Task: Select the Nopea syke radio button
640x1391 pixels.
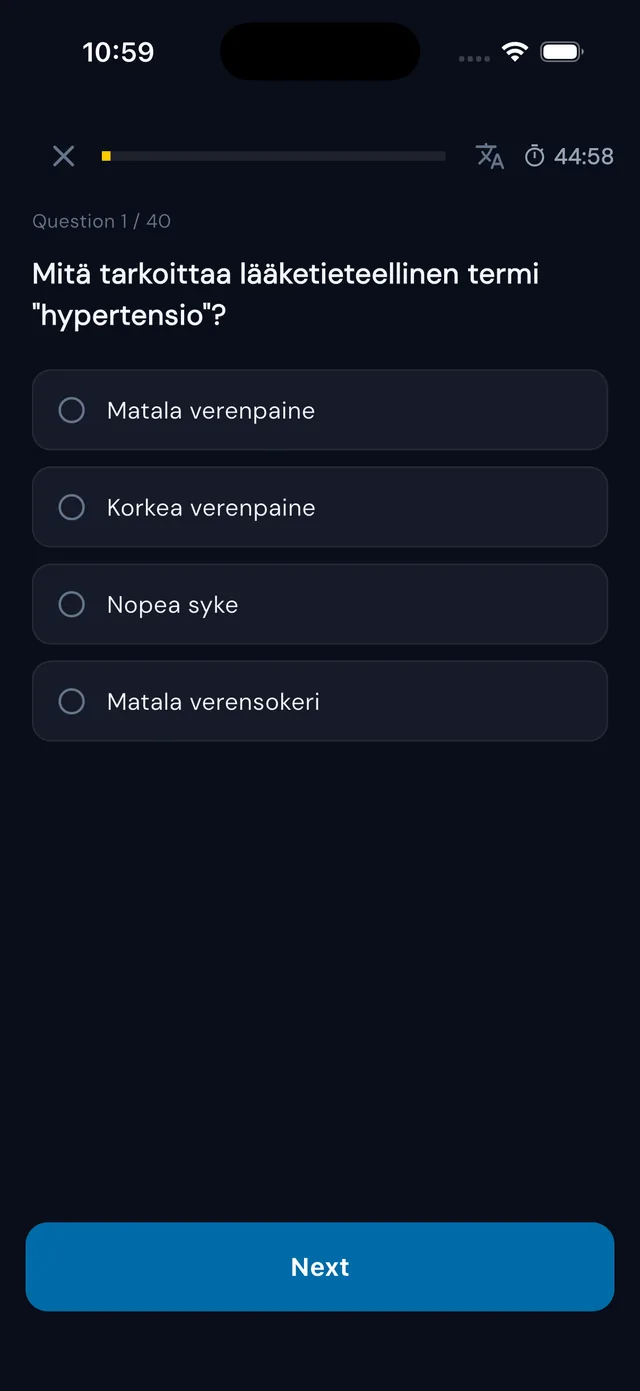Action: pos(72,604)
